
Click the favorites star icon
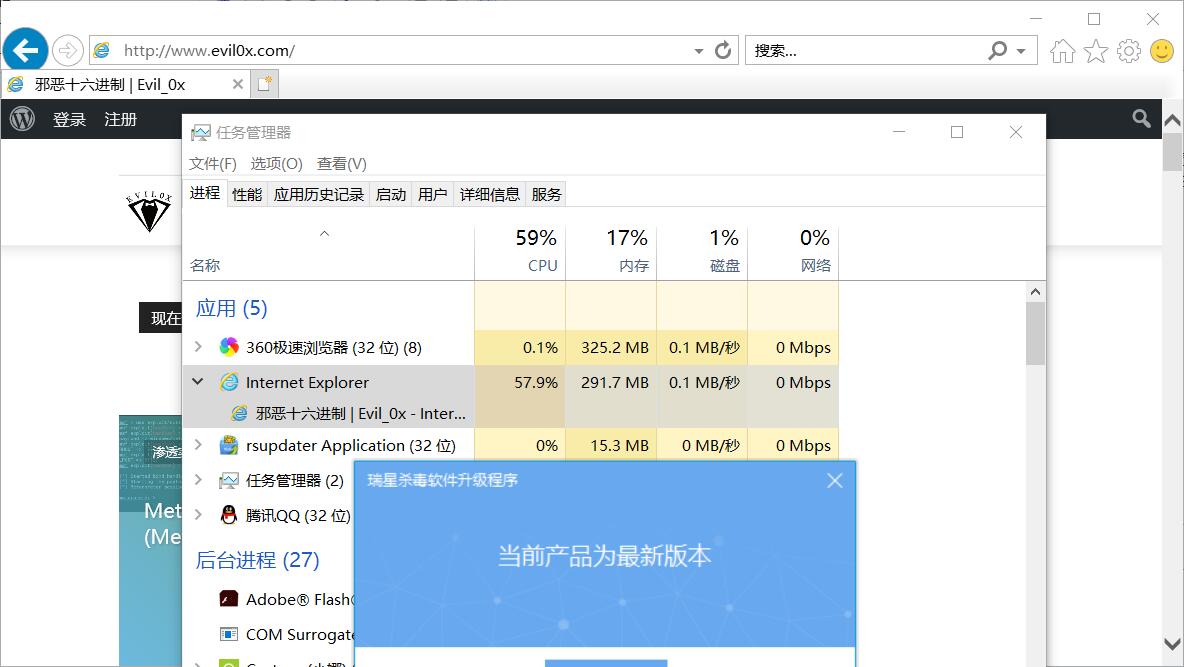tap(1096, 51)
